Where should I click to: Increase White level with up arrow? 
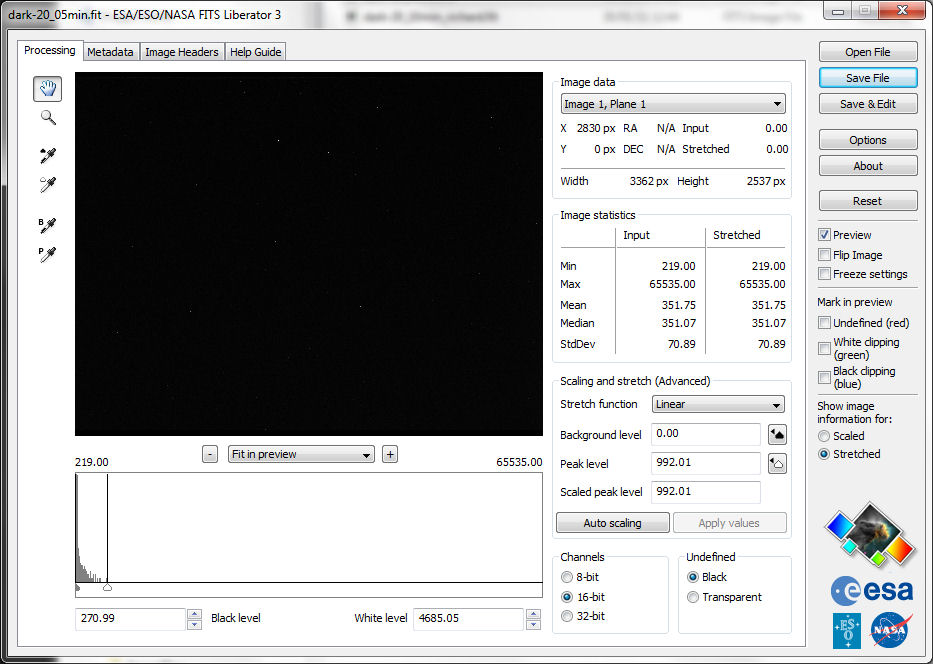533,613
